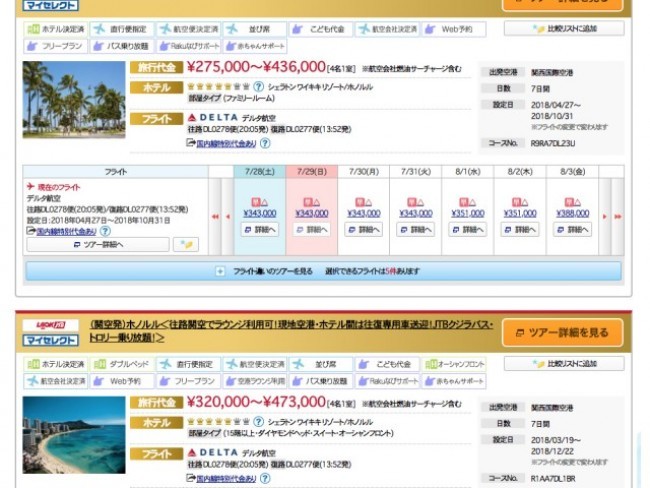Open the (関空発)ホノルル tour title link
Image resolution: width=650 pixels, height=488 pixels.
point(291,331)
